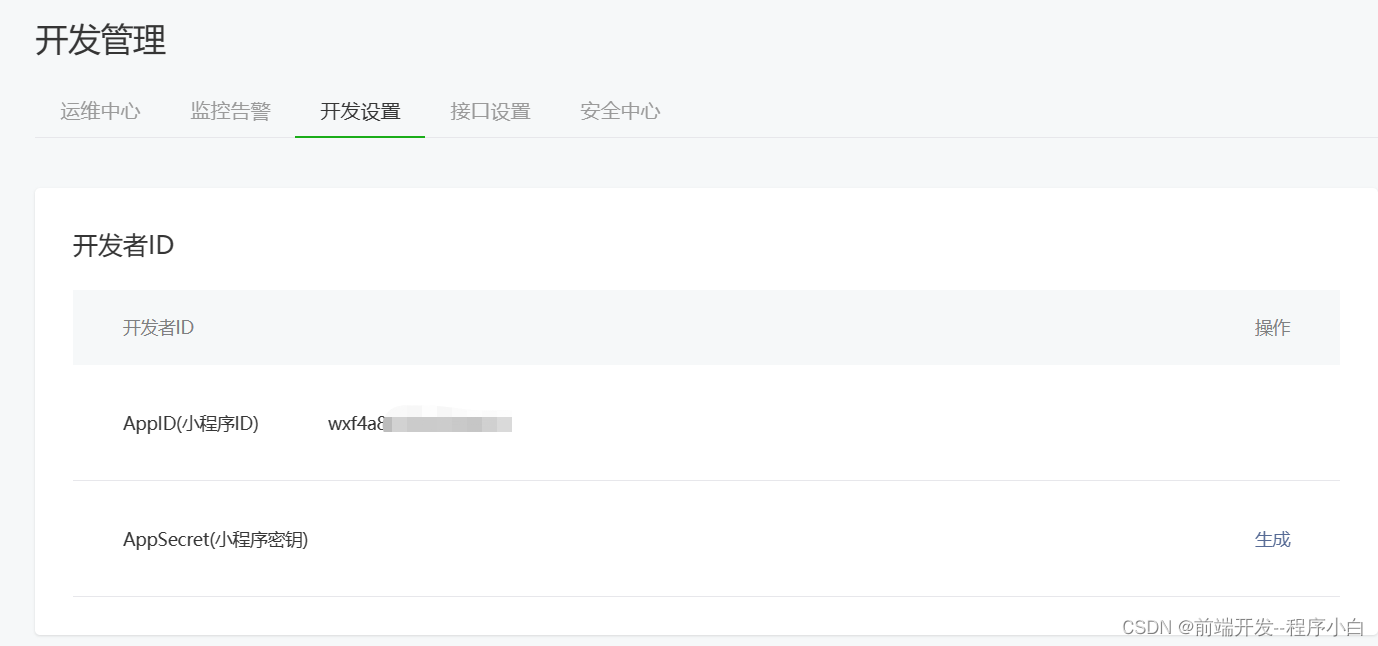Screen dimensions: 1378x646
Task: Select the AppID(小程序ID) label
Action: click(192, 423)
